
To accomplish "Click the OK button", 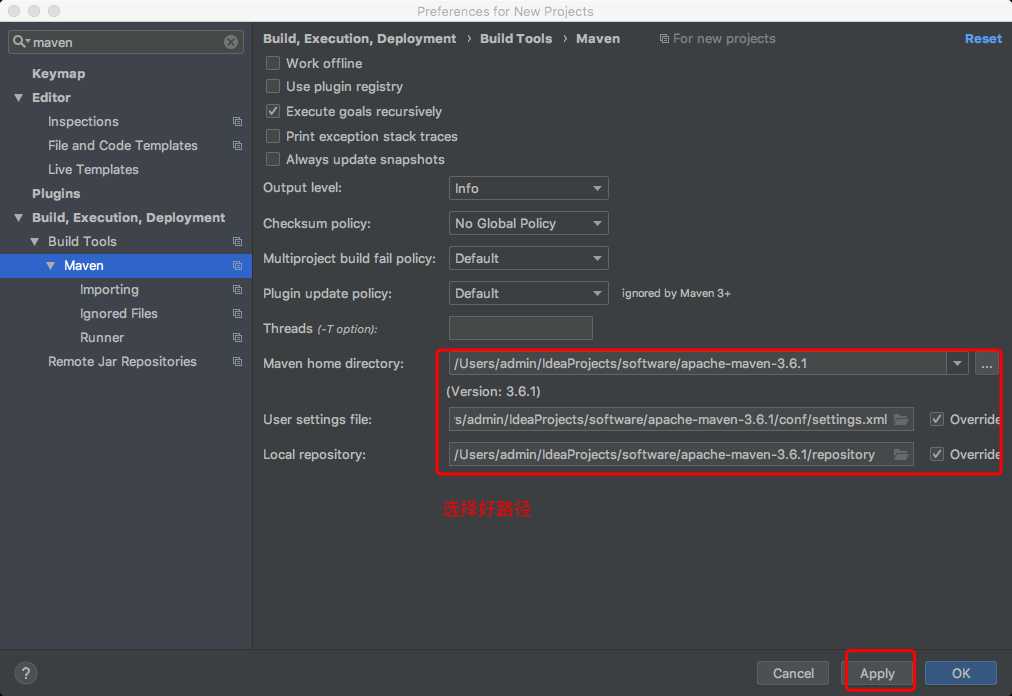I will (961, 673).
